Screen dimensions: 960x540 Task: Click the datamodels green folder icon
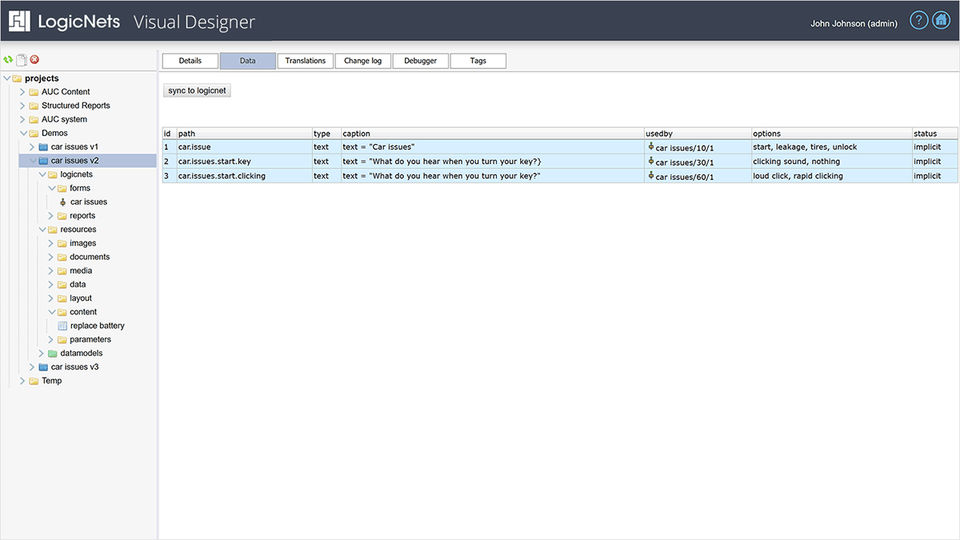click(53, 353)
